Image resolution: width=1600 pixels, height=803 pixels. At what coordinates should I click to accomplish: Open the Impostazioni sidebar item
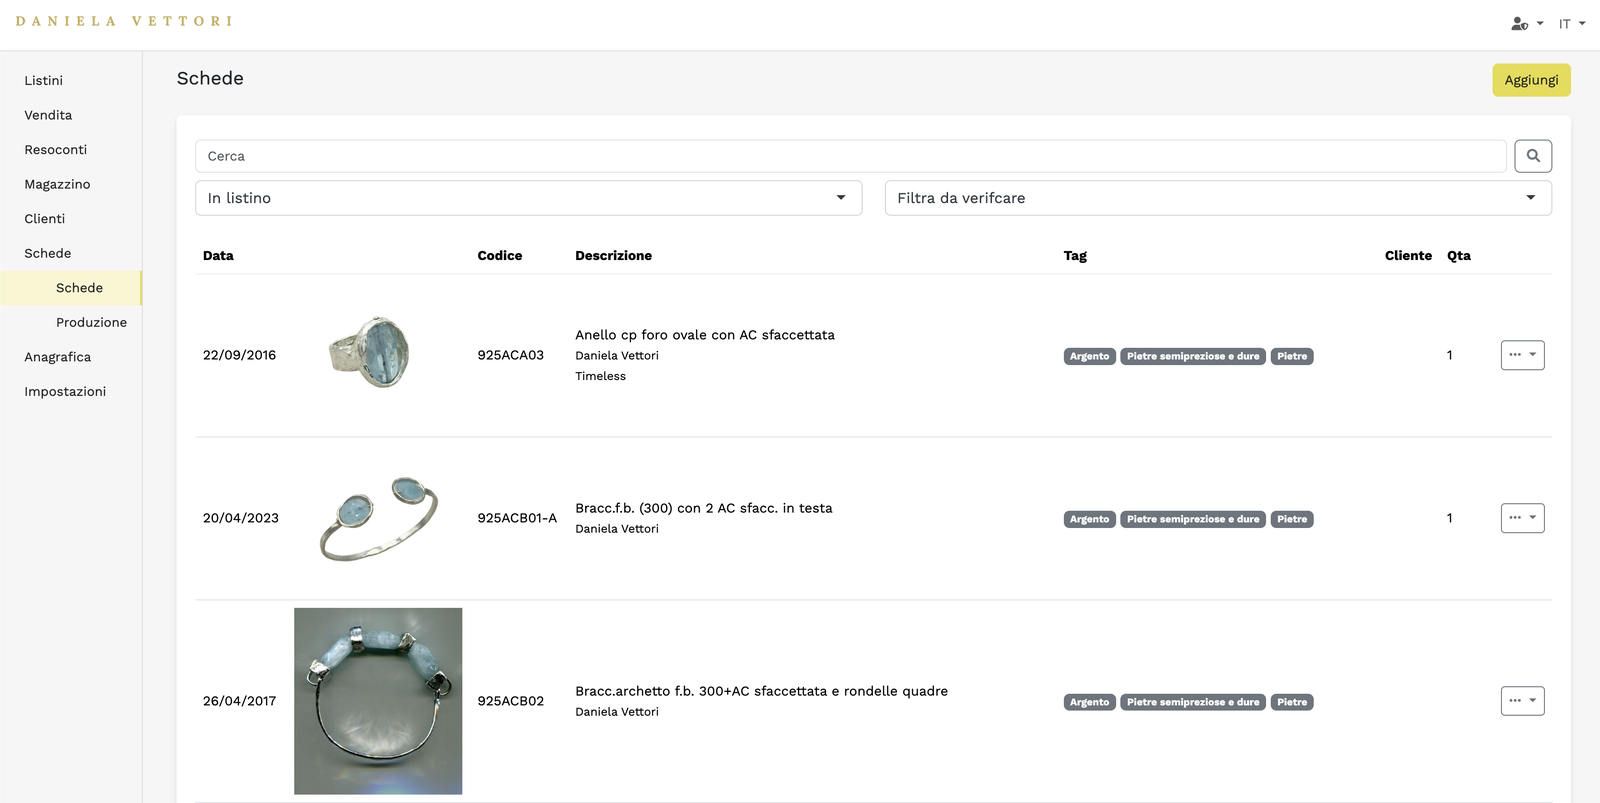click(65, 391)
